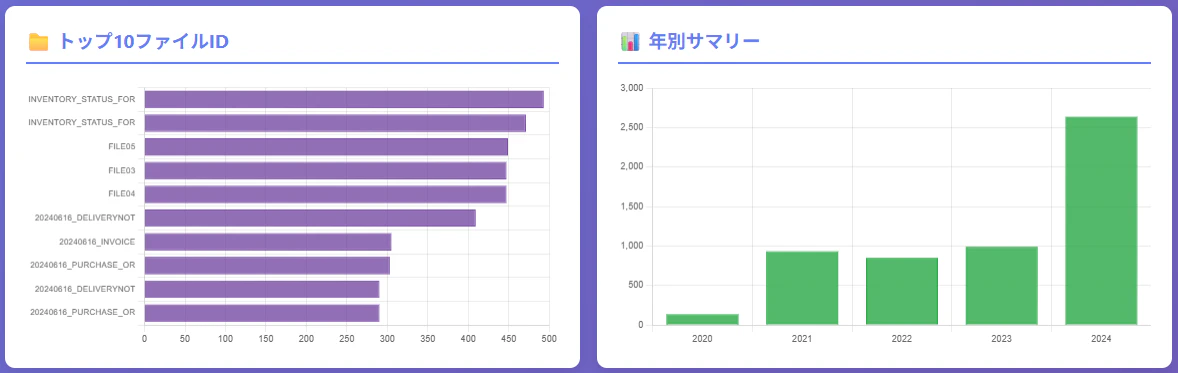Click the FILE03 axis label

pos(122,171)
